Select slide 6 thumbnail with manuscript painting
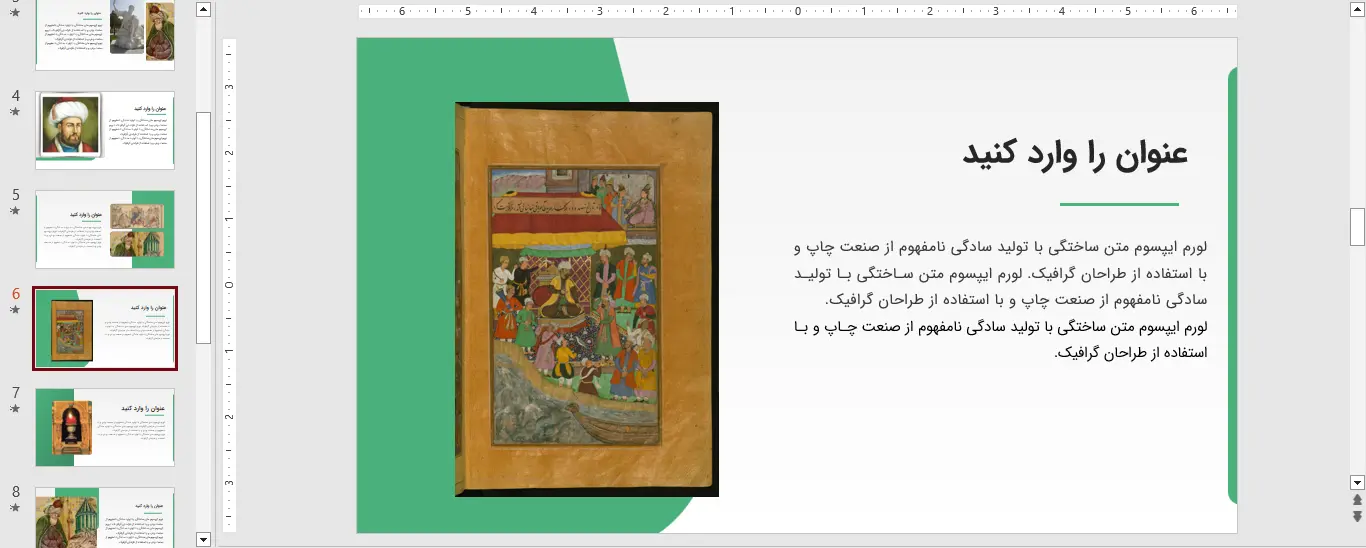The width and height of the screenshot is (1366, 548). (x=105, y=329)
